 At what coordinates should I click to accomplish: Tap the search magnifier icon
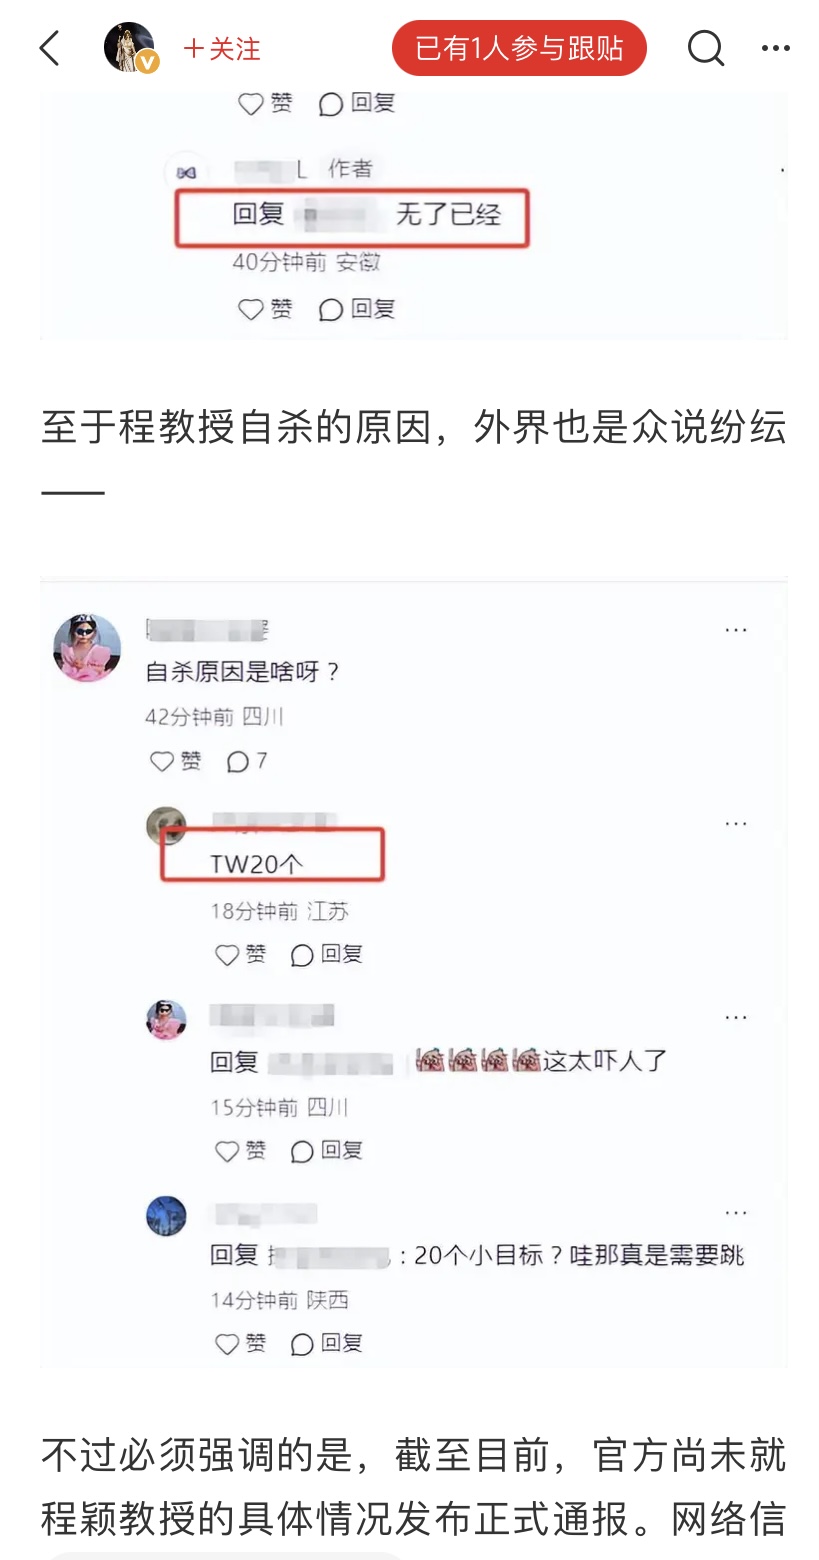coord(705,48)
